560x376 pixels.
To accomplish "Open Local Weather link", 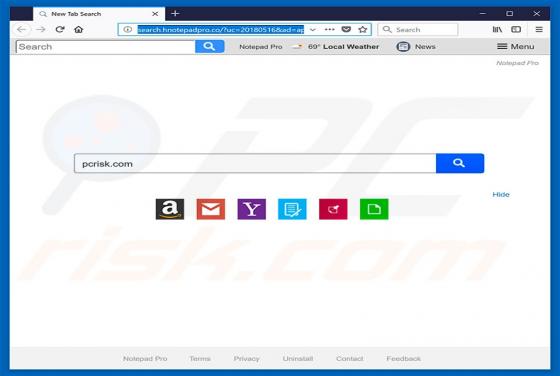I will pyautogui.click(x=351, y=47).
